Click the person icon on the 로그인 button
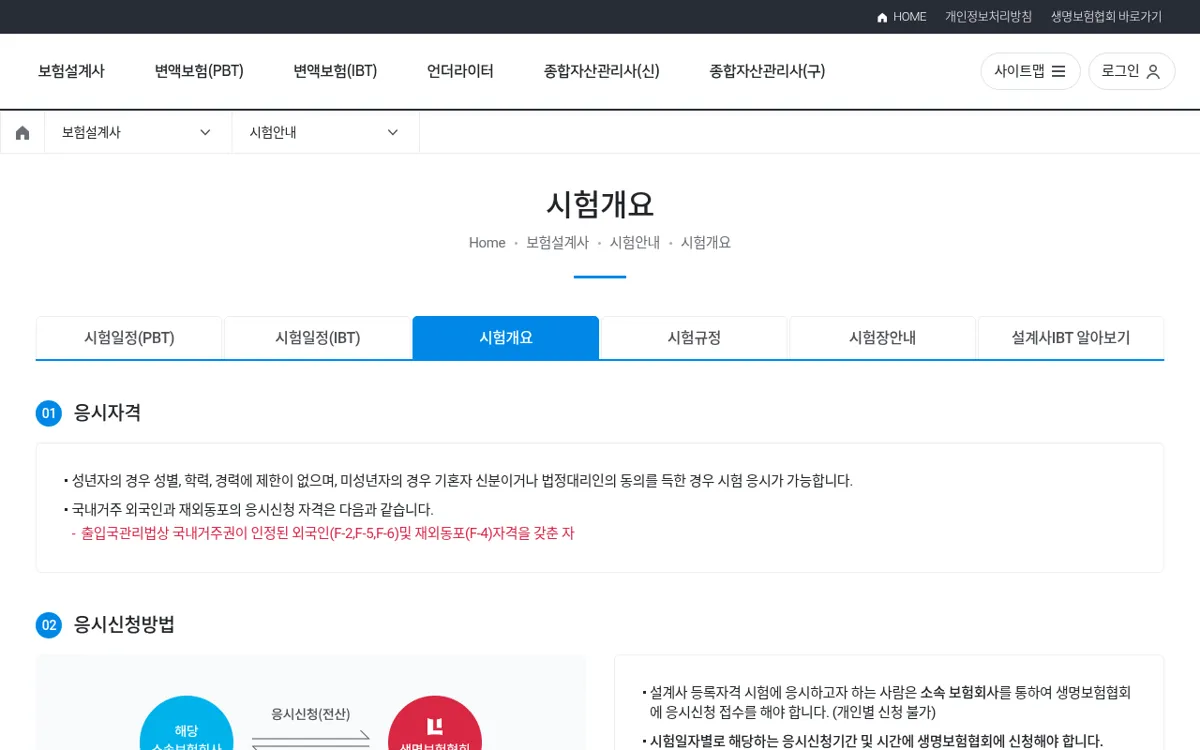 pyautogui.click(x=1153, y=72)
